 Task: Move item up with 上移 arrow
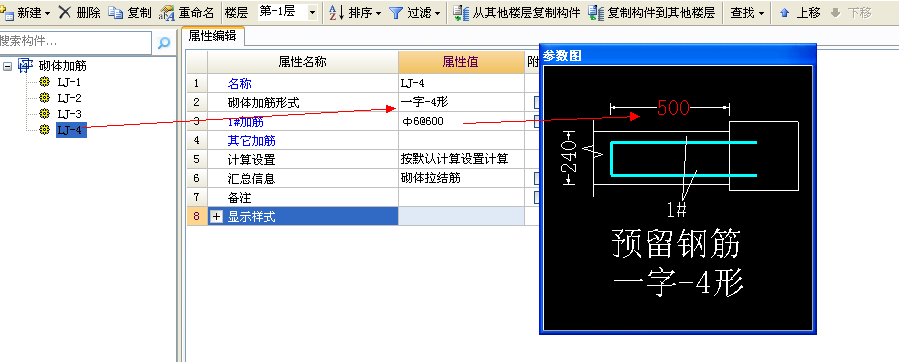tap(784, 13)
